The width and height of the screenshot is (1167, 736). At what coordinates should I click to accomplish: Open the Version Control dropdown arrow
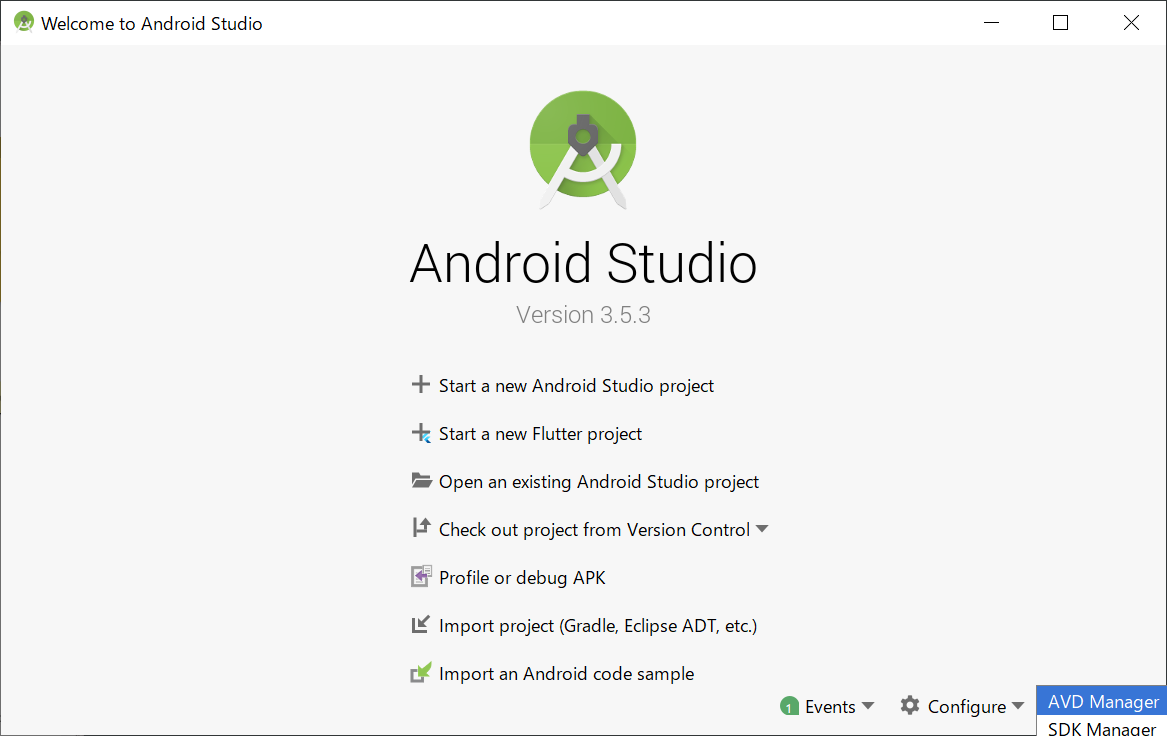[763, 529]
